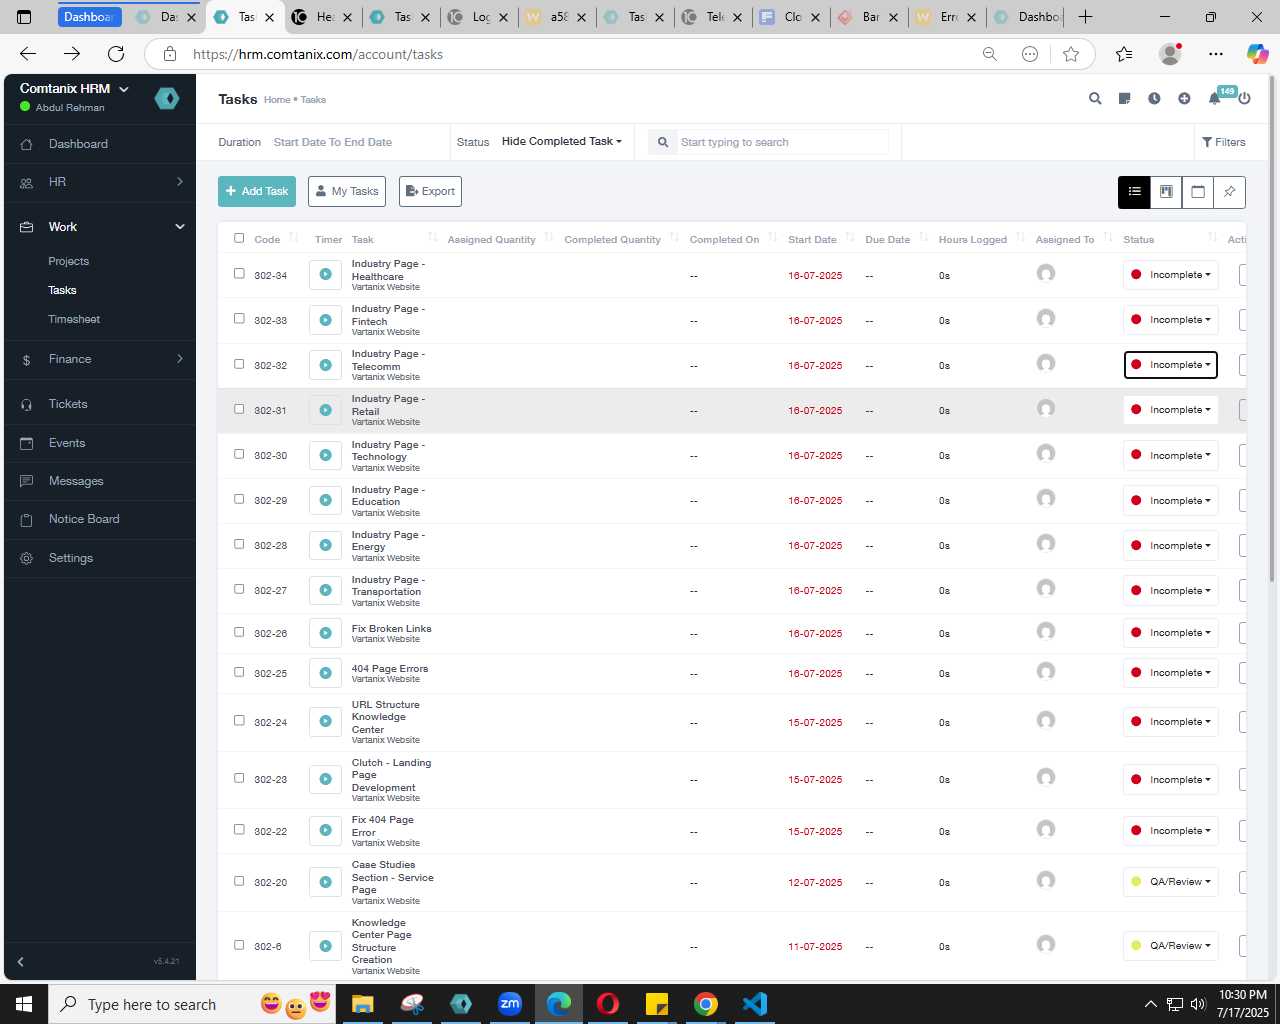Switch to list view of tasks
Viewport: 1280px width, 1024px height.
(1134, 192)
